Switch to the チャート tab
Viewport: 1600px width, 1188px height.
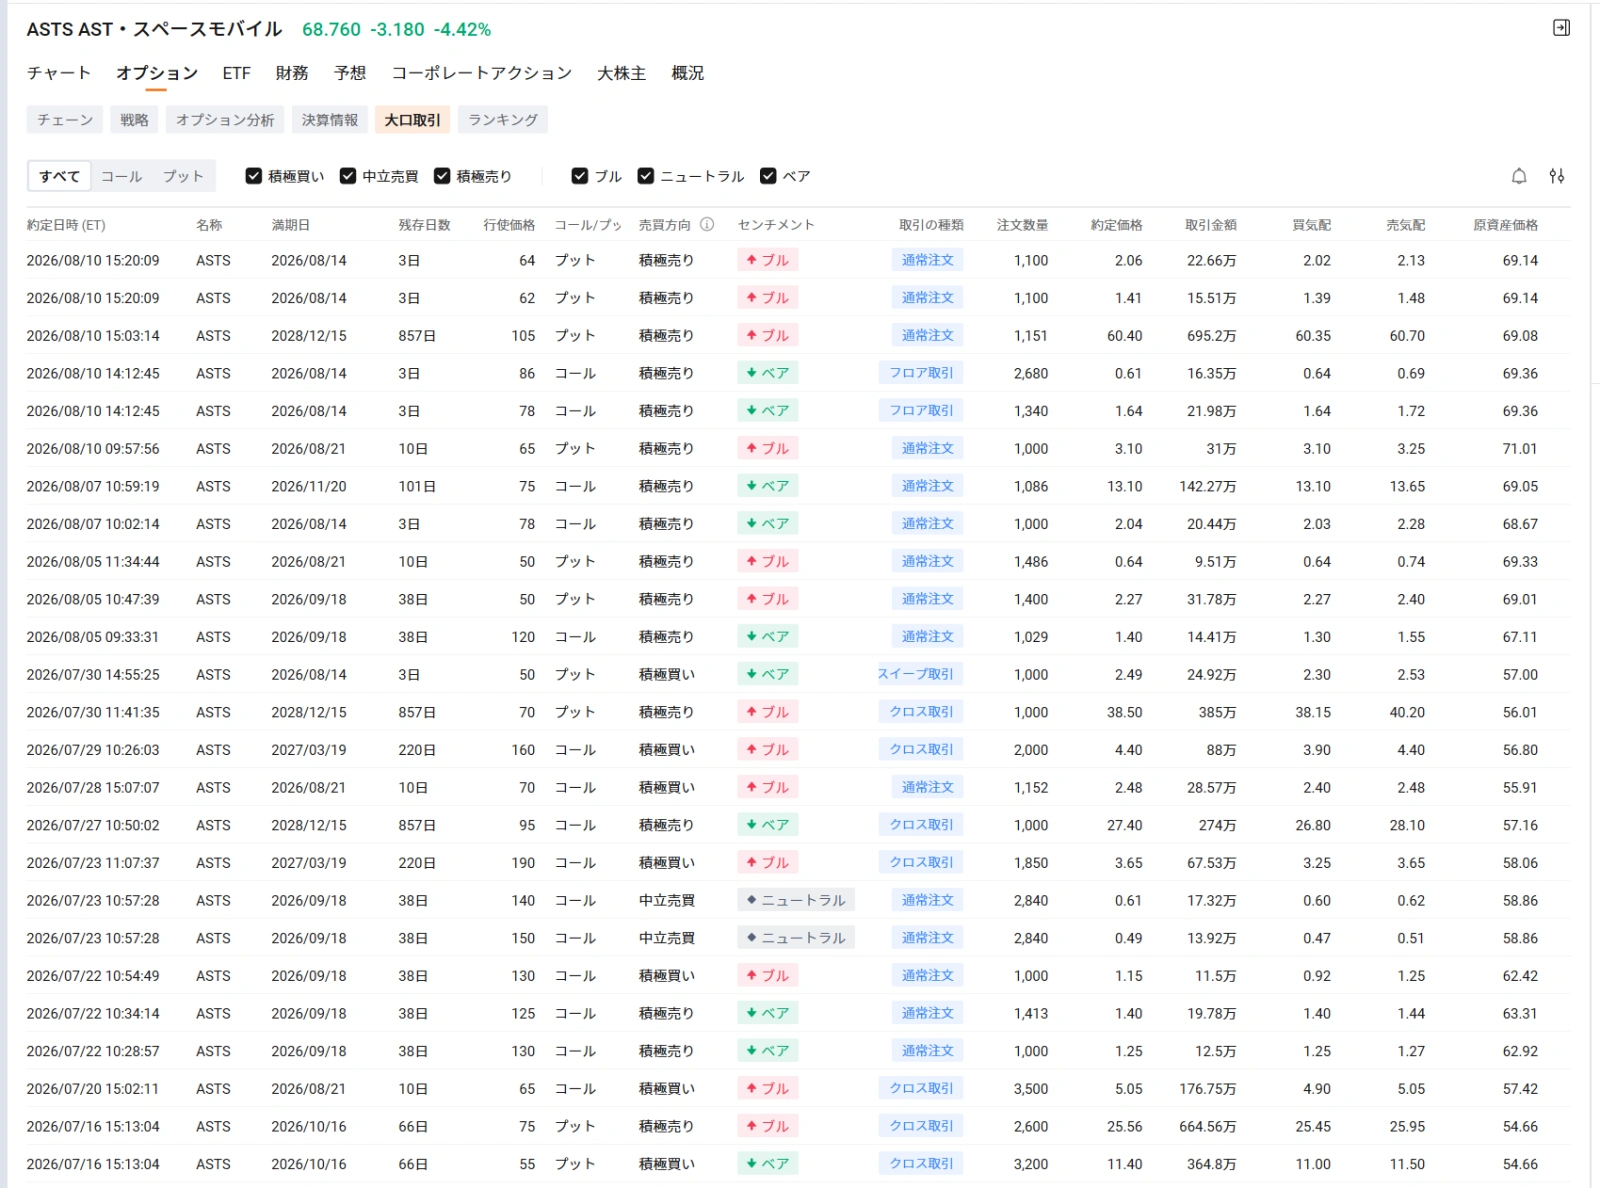[x=59, y=73]
